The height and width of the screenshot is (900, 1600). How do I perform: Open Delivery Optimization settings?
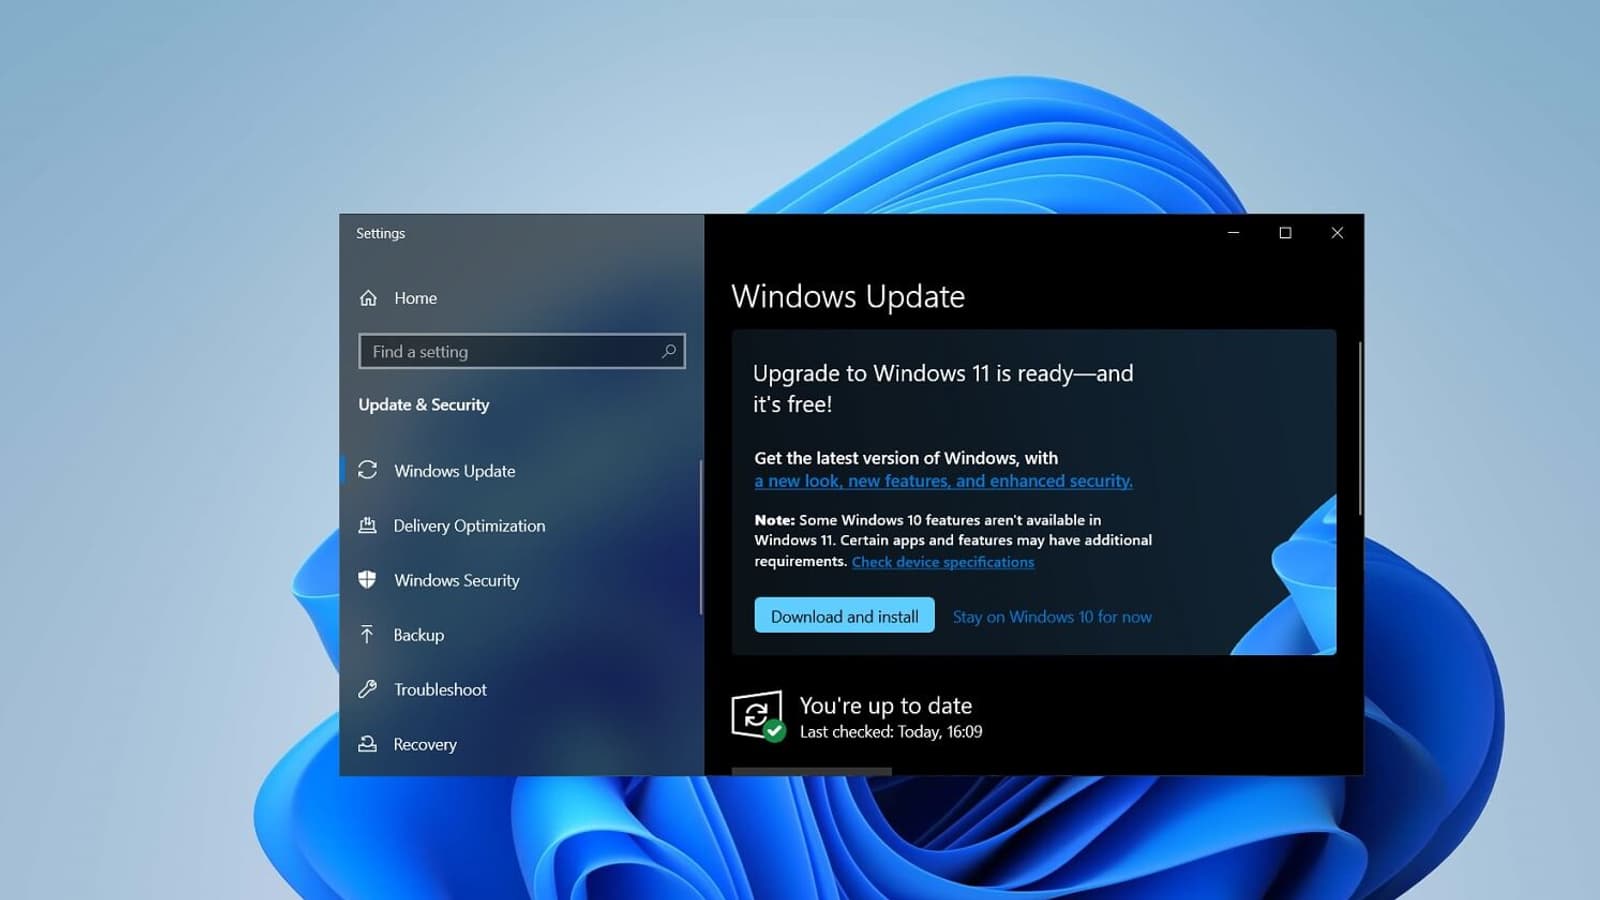click(x=469, y=526)
